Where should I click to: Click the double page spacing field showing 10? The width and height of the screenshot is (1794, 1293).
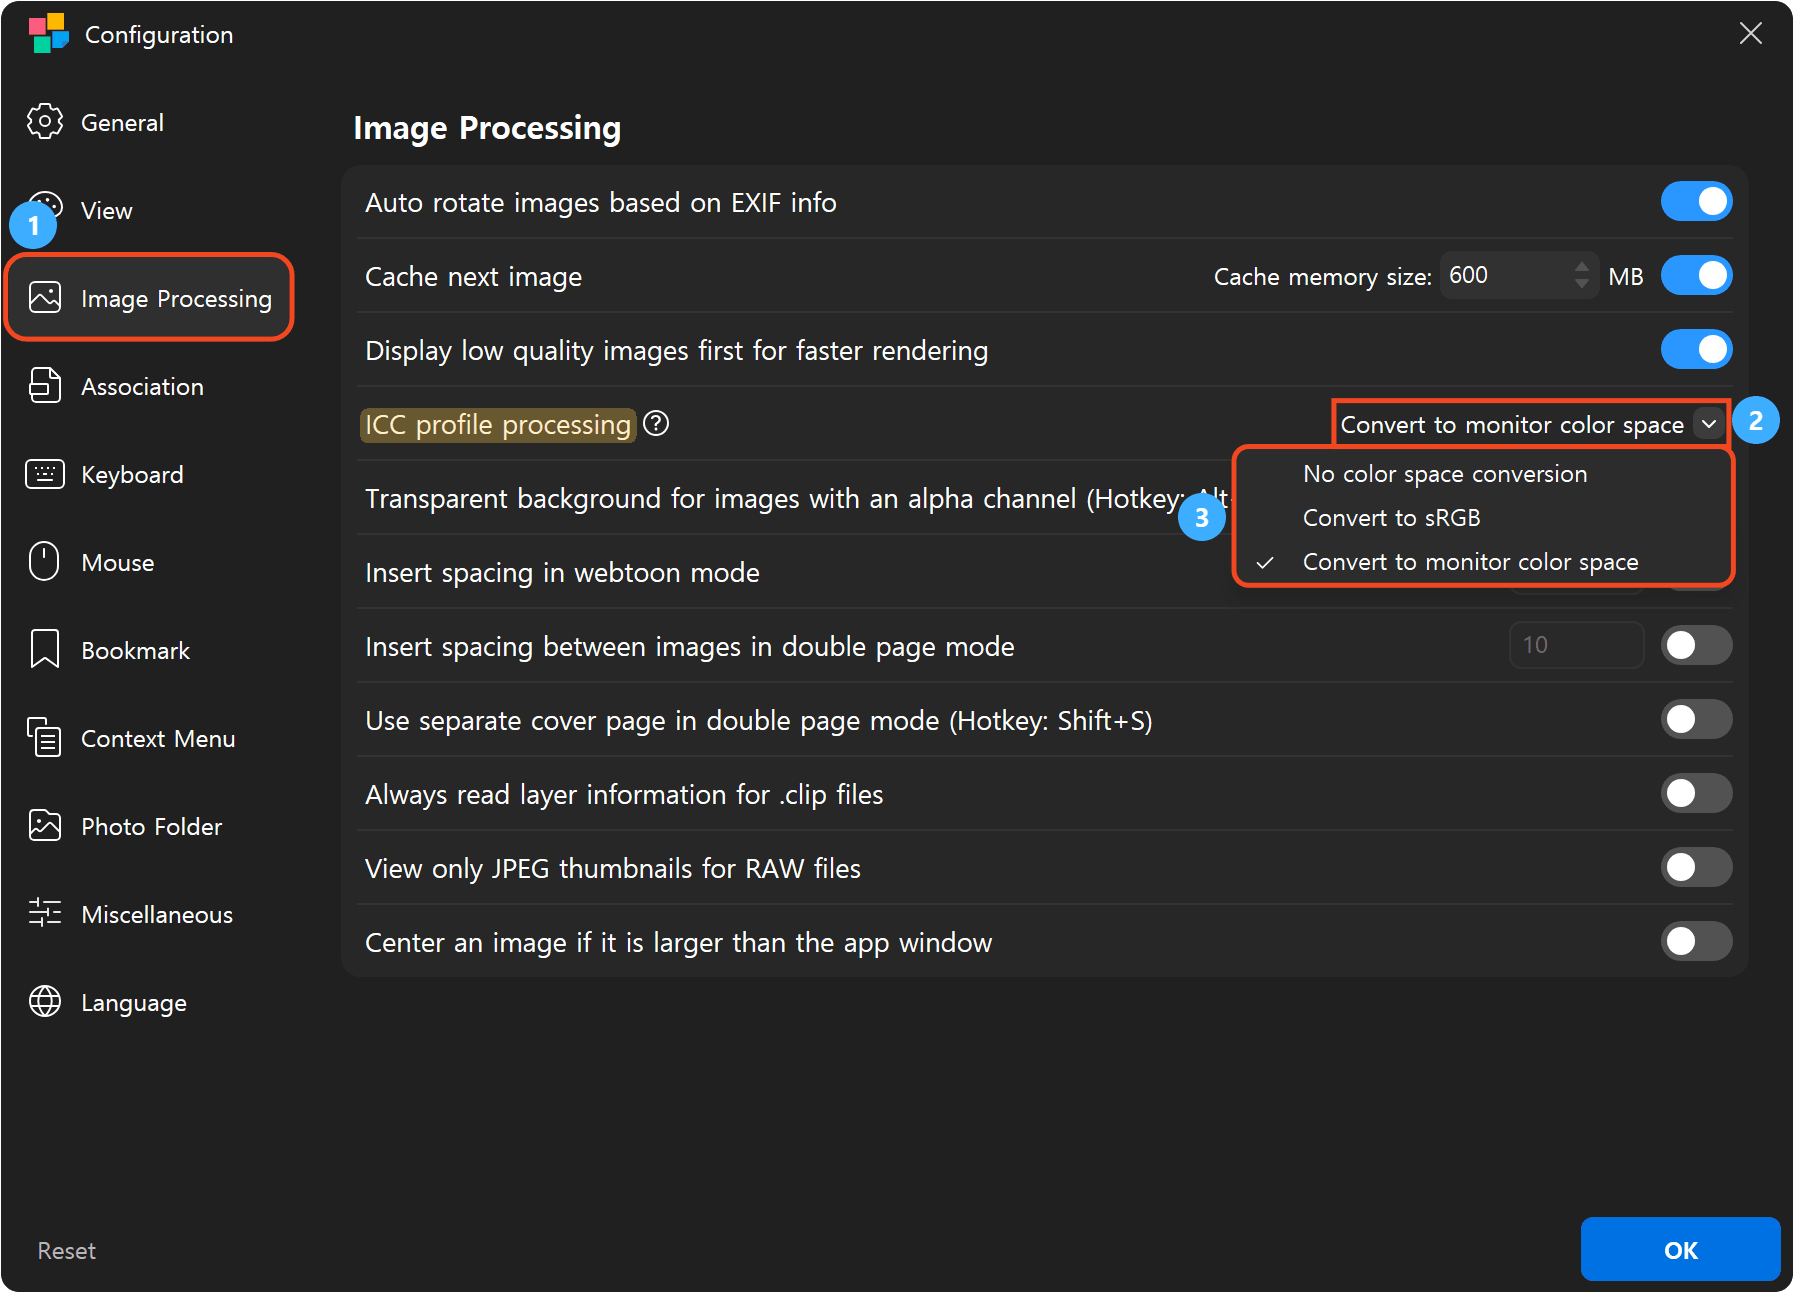click(x=1576, y=645)
